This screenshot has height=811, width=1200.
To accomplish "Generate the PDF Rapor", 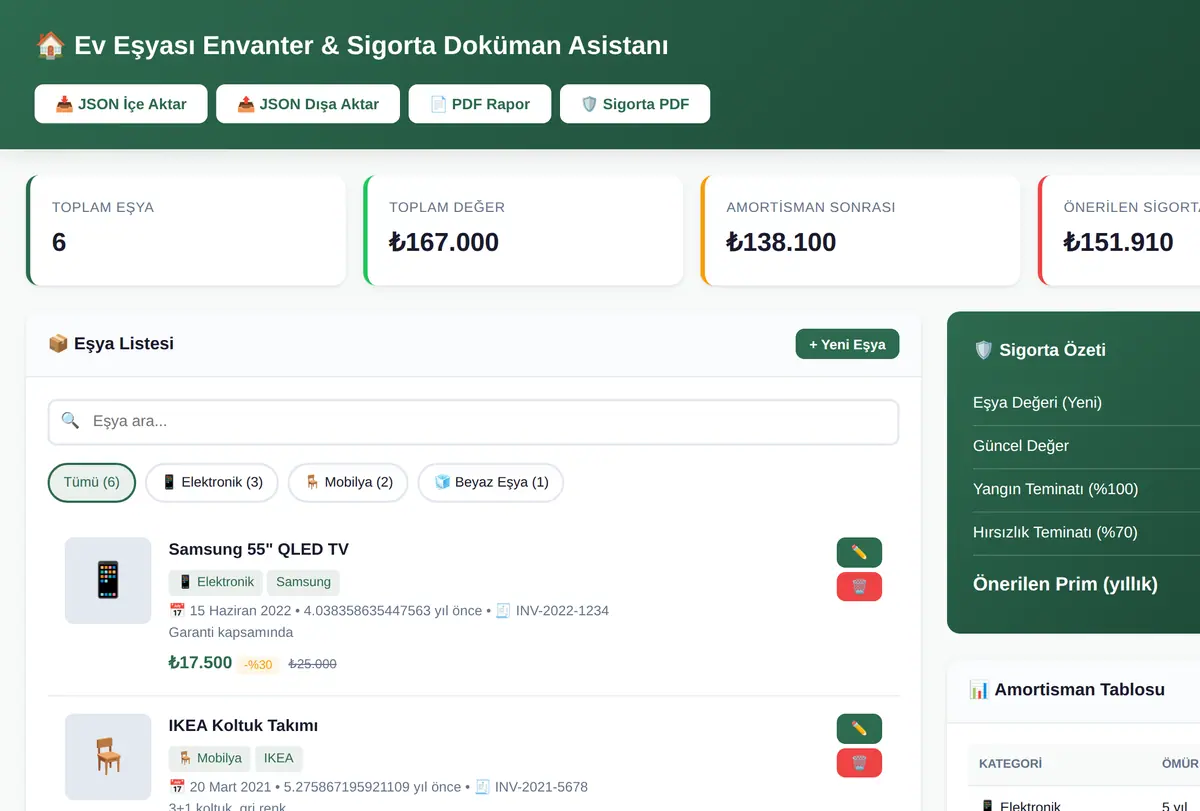I will pos(480,104).
